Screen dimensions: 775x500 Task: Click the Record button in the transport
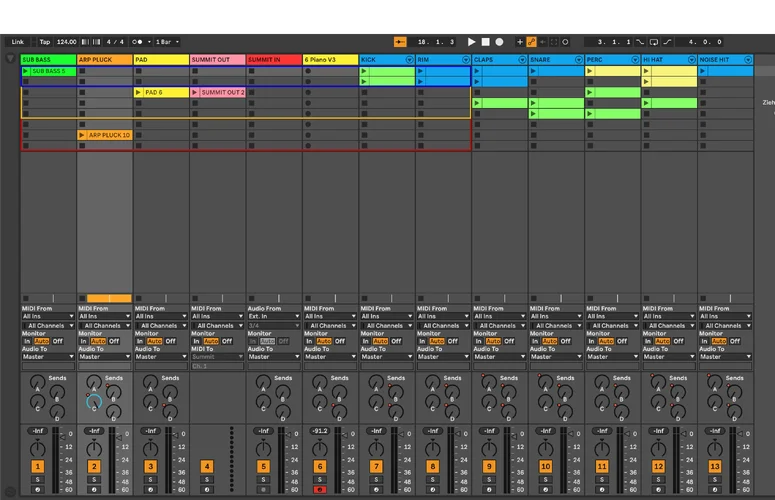pyautogui.click(x=499, y=42)
